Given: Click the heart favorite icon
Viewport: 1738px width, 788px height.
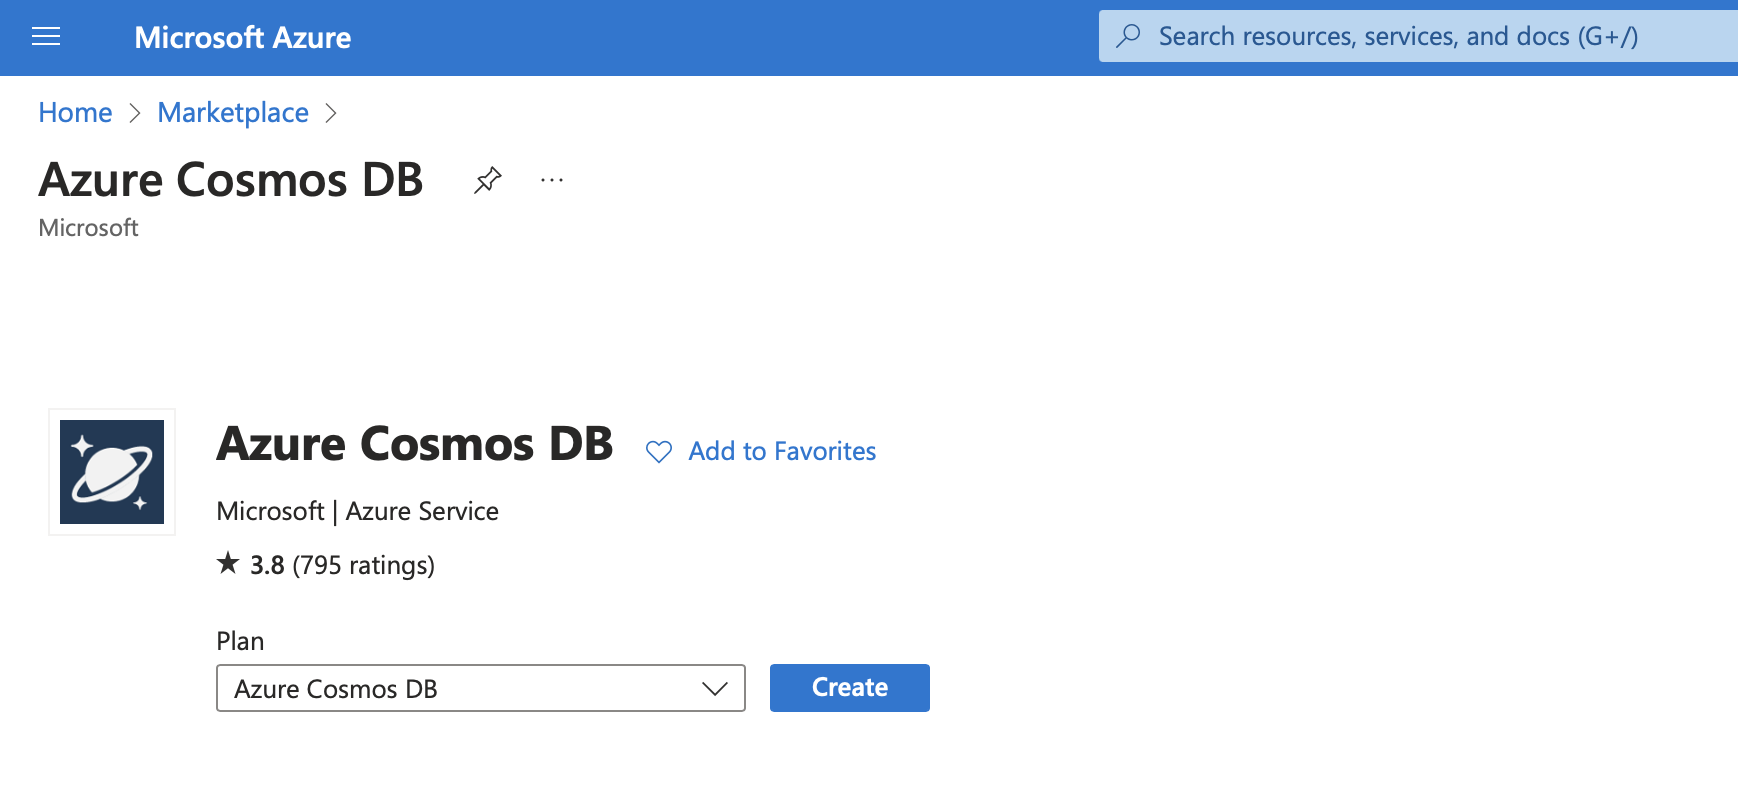Looking at the screenshot, I should [x=659, y=452].
